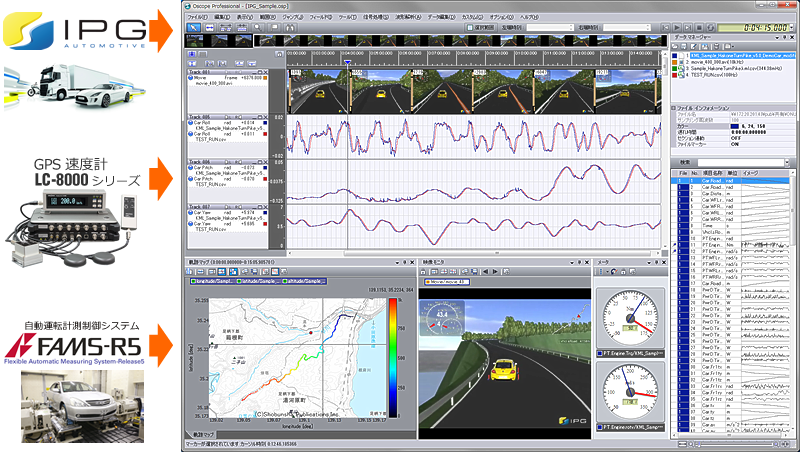Viewport: 800px width, 453px height.
Task: Switch to the 軌跡マップ bottom tab
Action: pos(202,435)
